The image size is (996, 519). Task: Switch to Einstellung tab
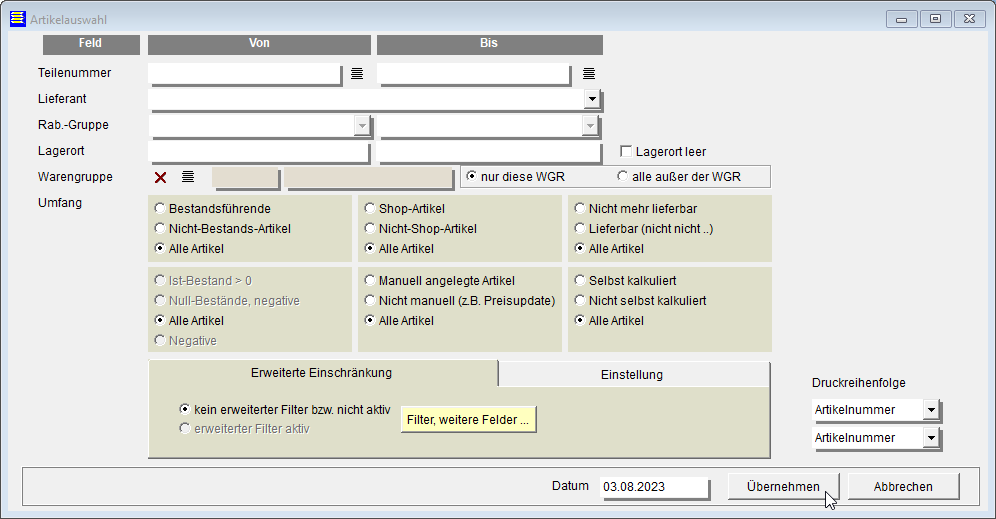(x=633, y=375)
